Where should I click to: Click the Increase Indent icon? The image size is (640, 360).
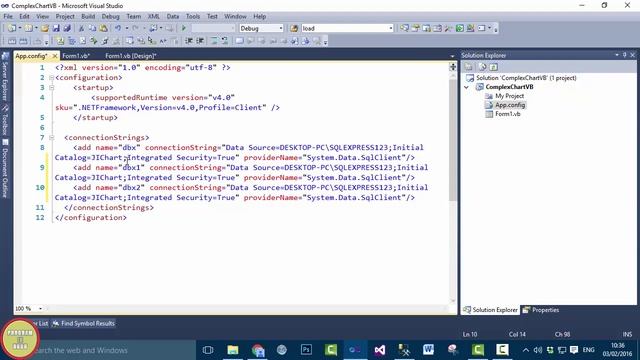point(200,41)
